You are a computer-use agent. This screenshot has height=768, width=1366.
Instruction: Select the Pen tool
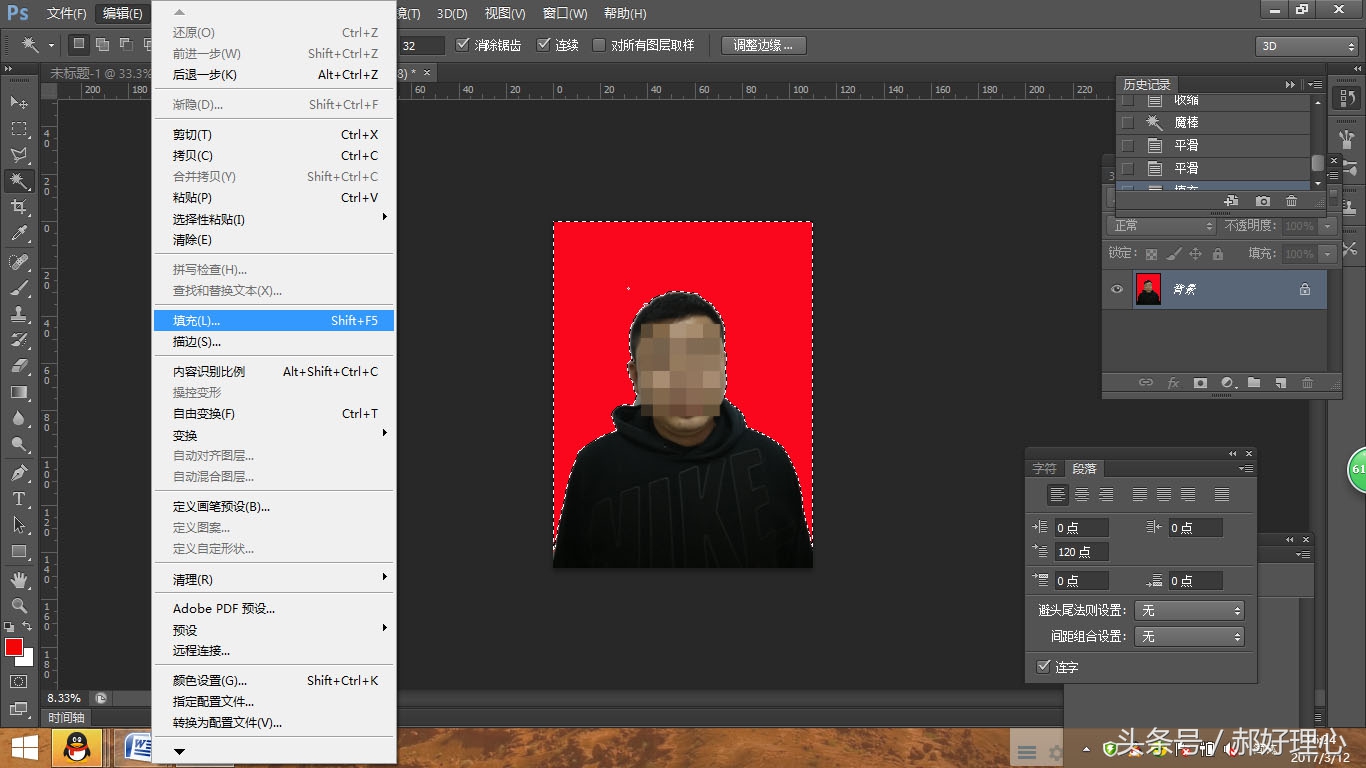(x=19, y=472)
